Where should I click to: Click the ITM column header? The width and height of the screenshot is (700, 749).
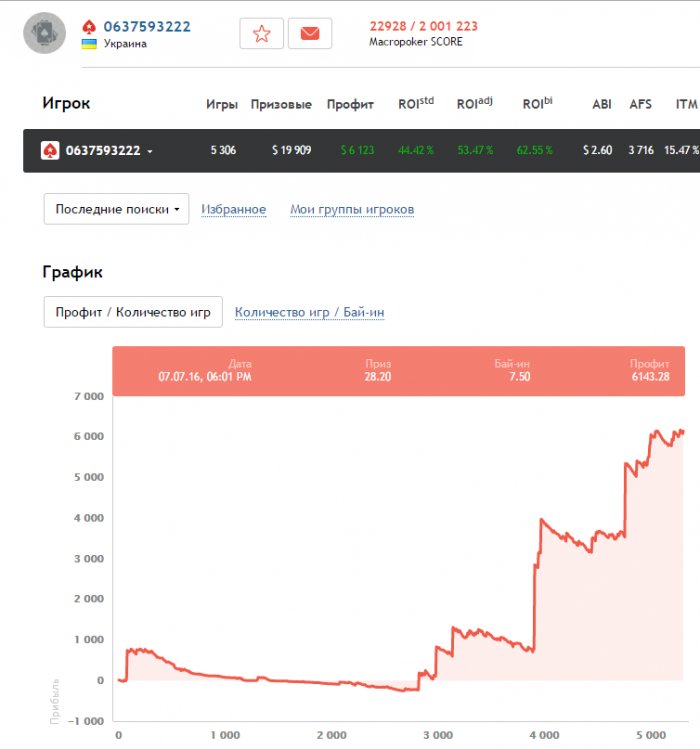tap(687, 104)
